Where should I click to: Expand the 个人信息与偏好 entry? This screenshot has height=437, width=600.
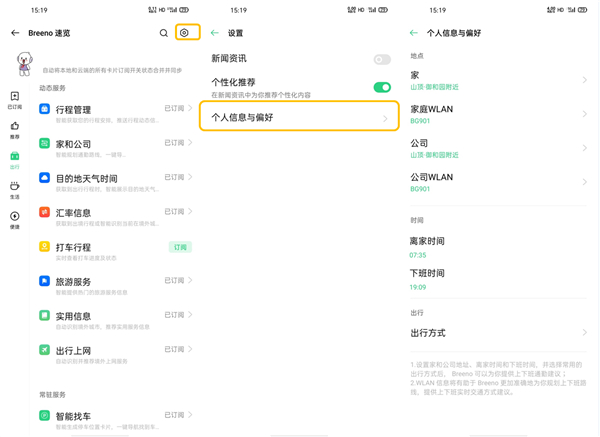[300, 118]
